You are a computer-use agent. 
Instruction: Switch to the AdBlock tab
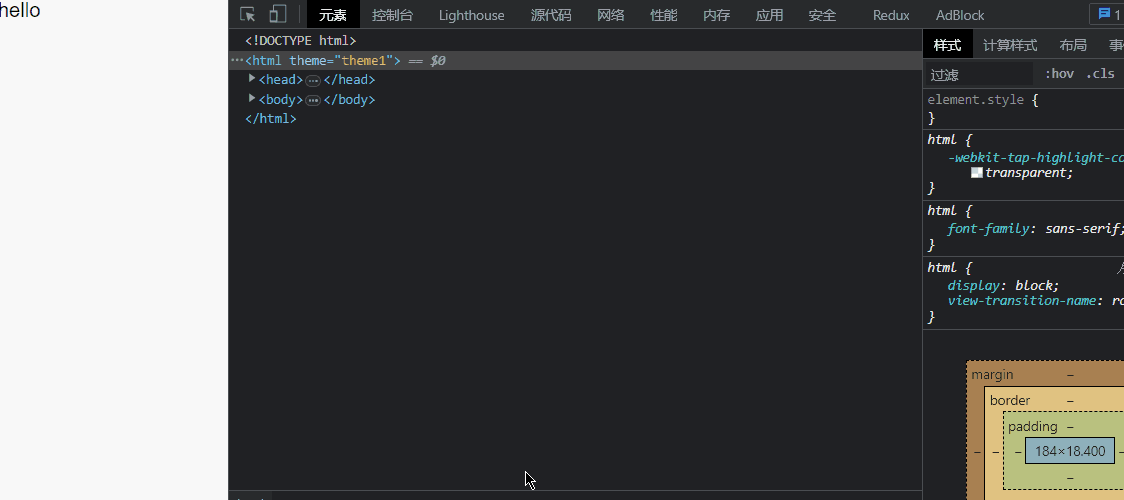(x=960, y=15)
